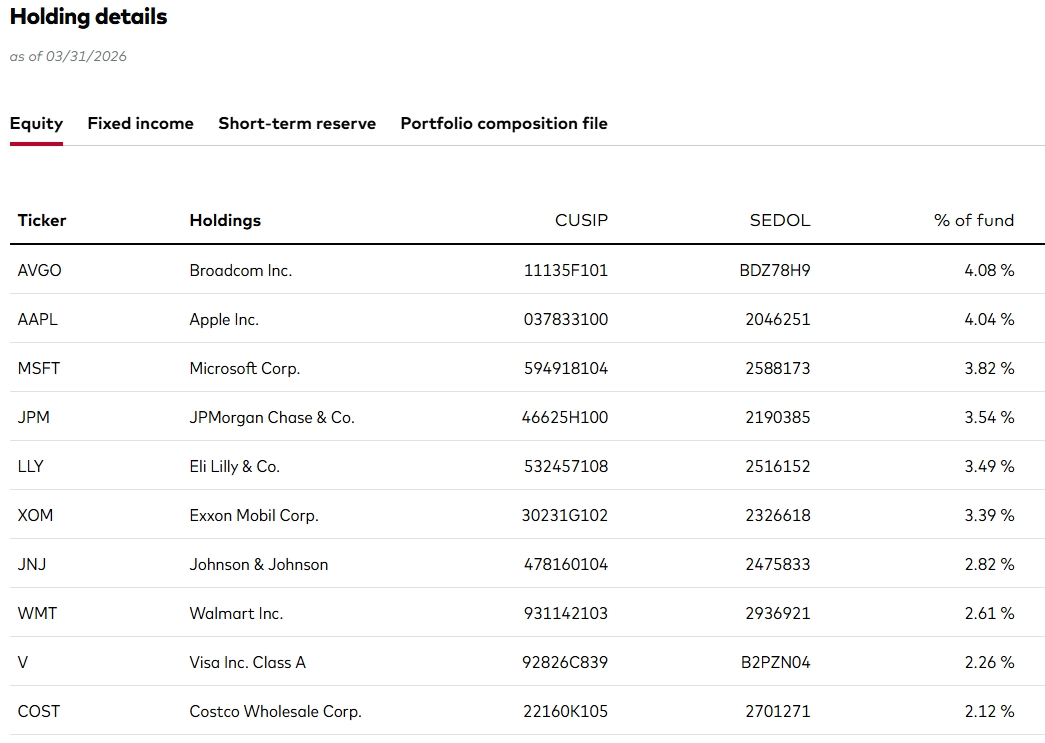Screen dimensions: 1045x743
Task: Open JPMorgan Chase & Co. details
Action: [x=271, y=417]
